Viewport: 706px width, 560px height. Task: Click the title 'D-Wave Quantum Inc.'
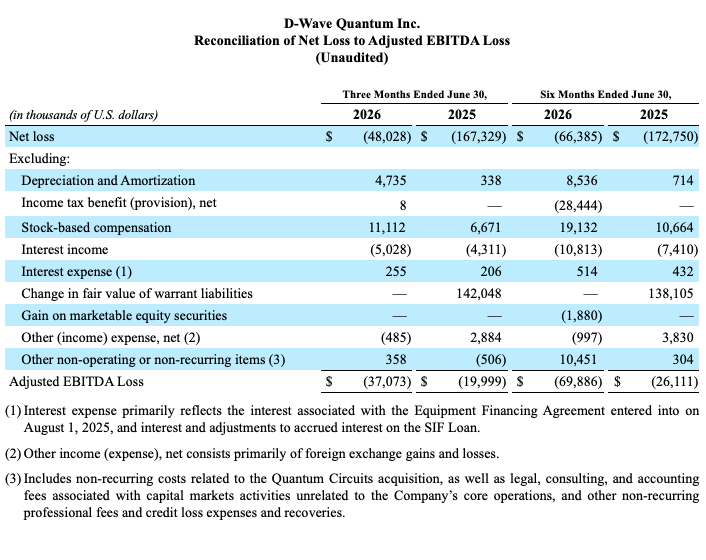point(352,23)
